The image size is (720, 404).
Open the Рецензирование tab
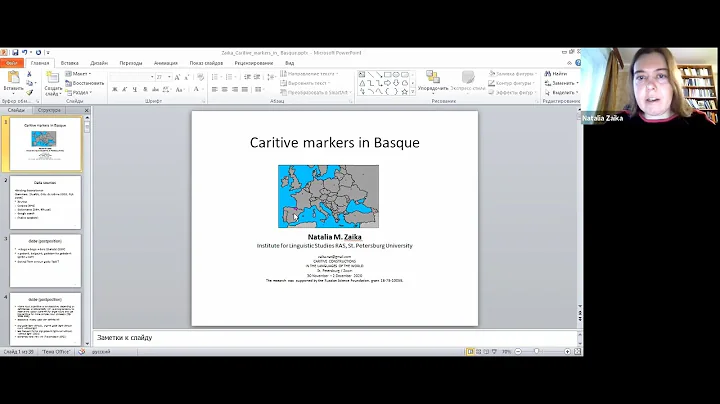pyautogui.click(x=253, y=63)
